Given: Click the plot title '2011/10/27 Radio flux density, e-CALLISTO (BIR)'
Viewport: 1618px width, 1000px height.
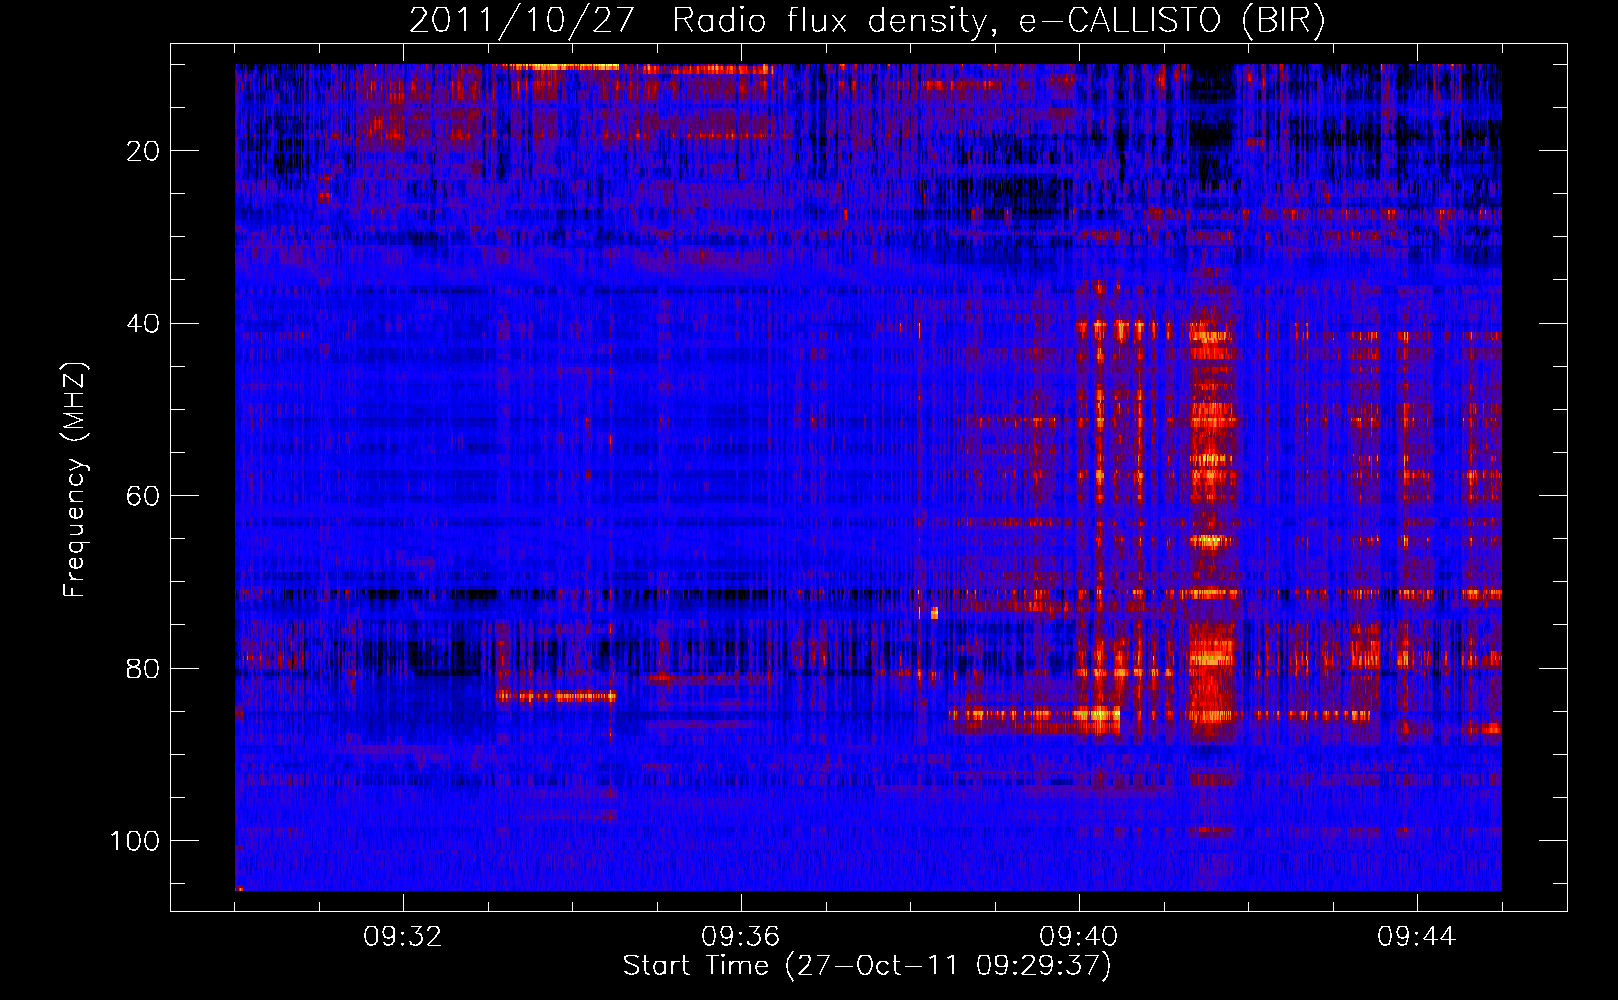Looking at the screenshot, I should pos(867,21).
